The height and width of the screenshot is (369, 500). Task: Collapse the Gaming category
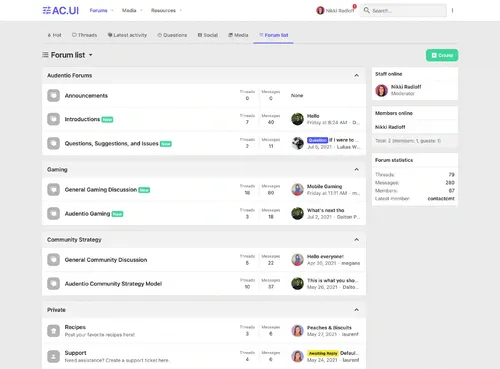(356, 170)
